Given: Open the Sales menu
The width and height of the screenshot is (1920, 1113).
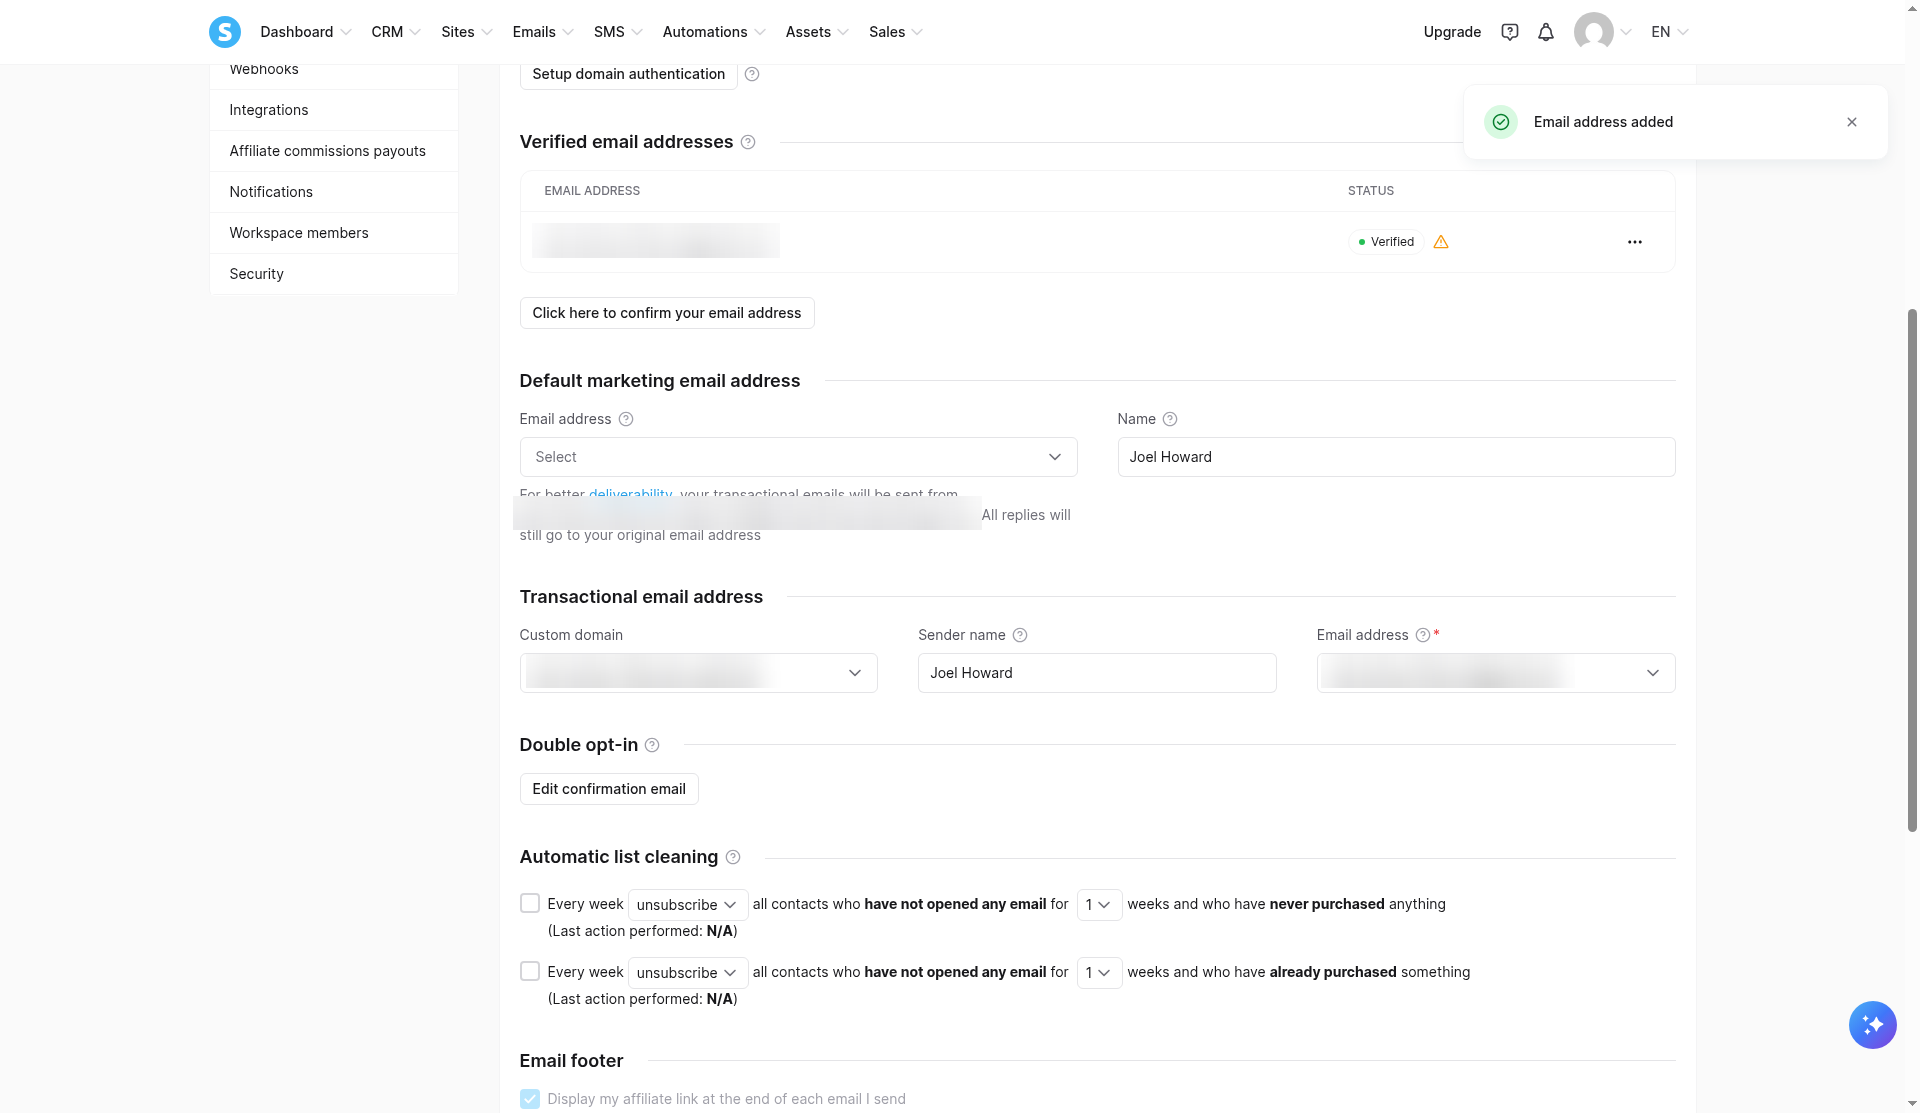Looking at the screenshot, I should [896, 32].
